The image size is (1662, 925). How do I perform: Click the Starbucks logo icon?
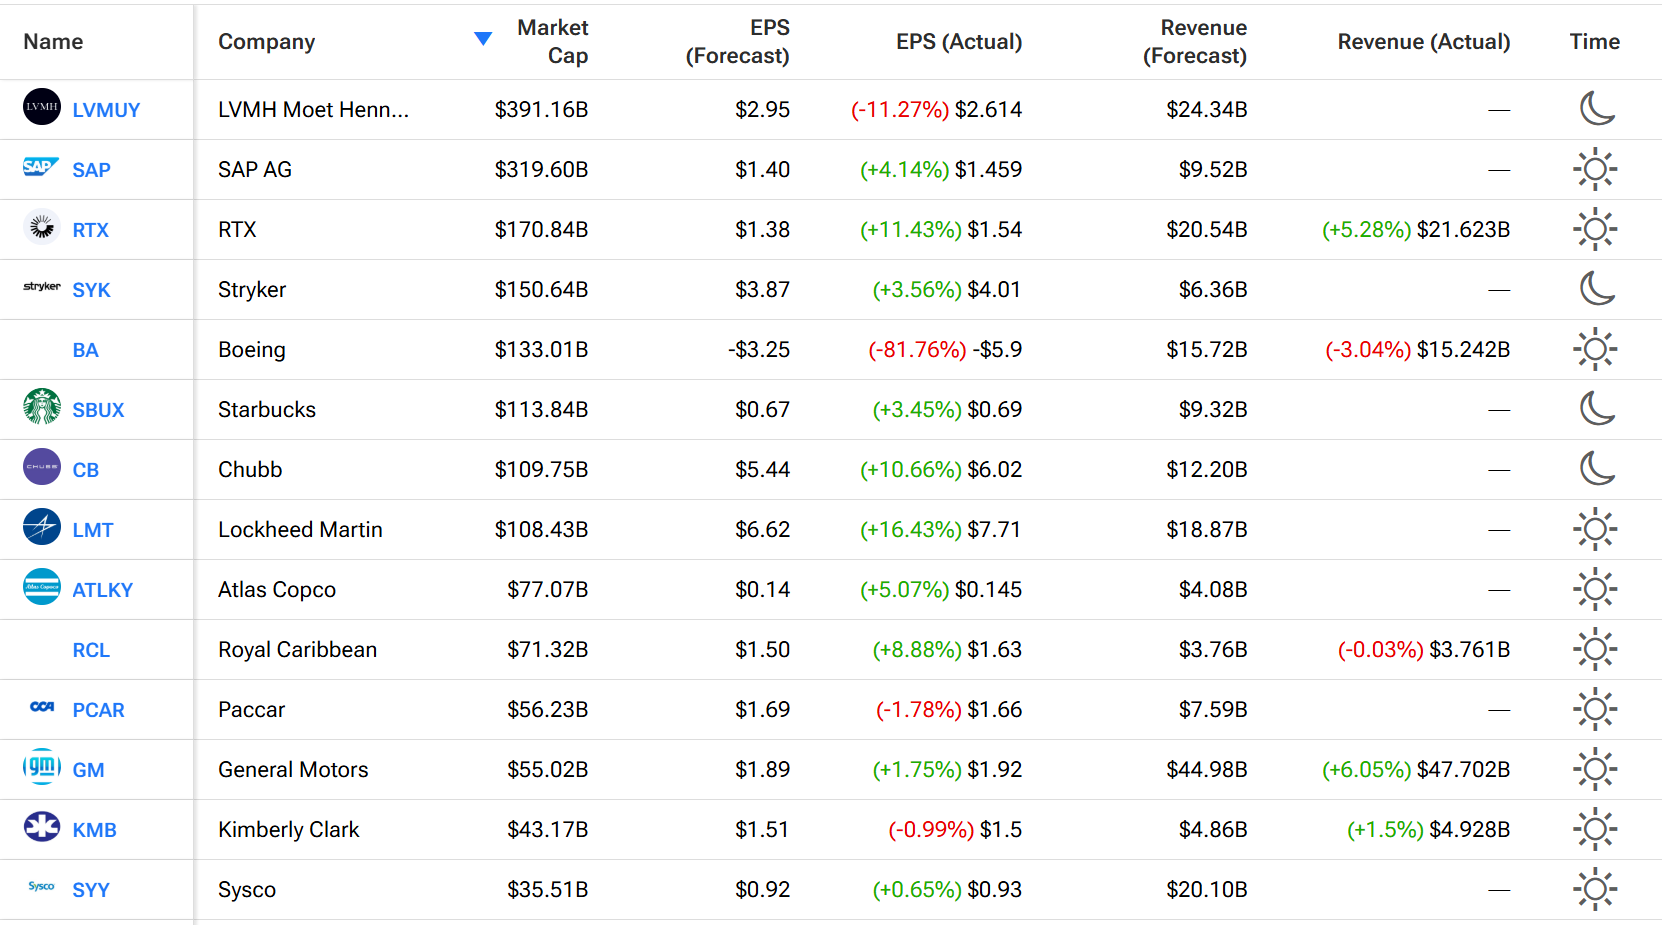tap(42, 406)
